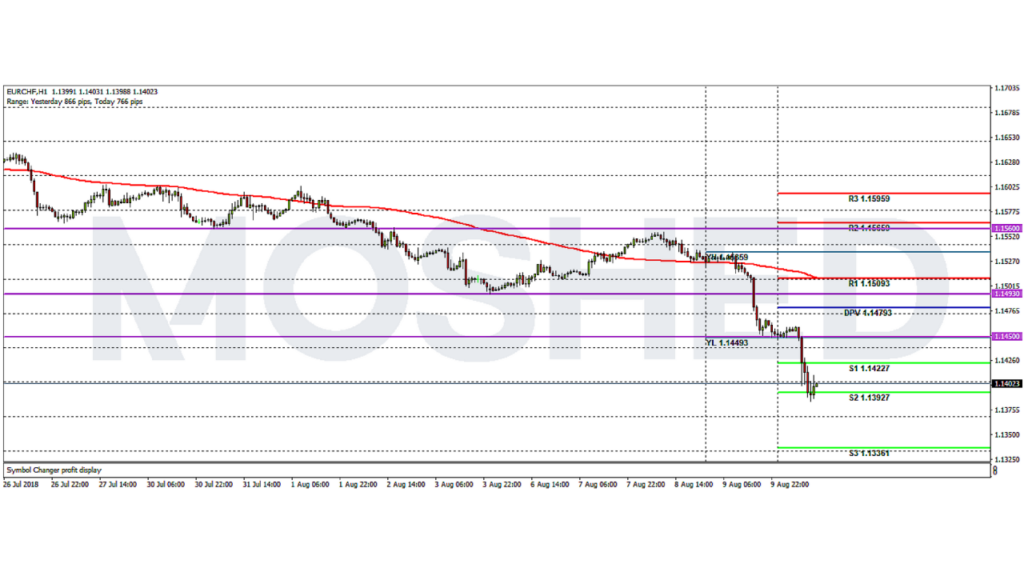Select the DPV 1.14793 pivot label
The image size is (1024, 576).
click(866, 313)
